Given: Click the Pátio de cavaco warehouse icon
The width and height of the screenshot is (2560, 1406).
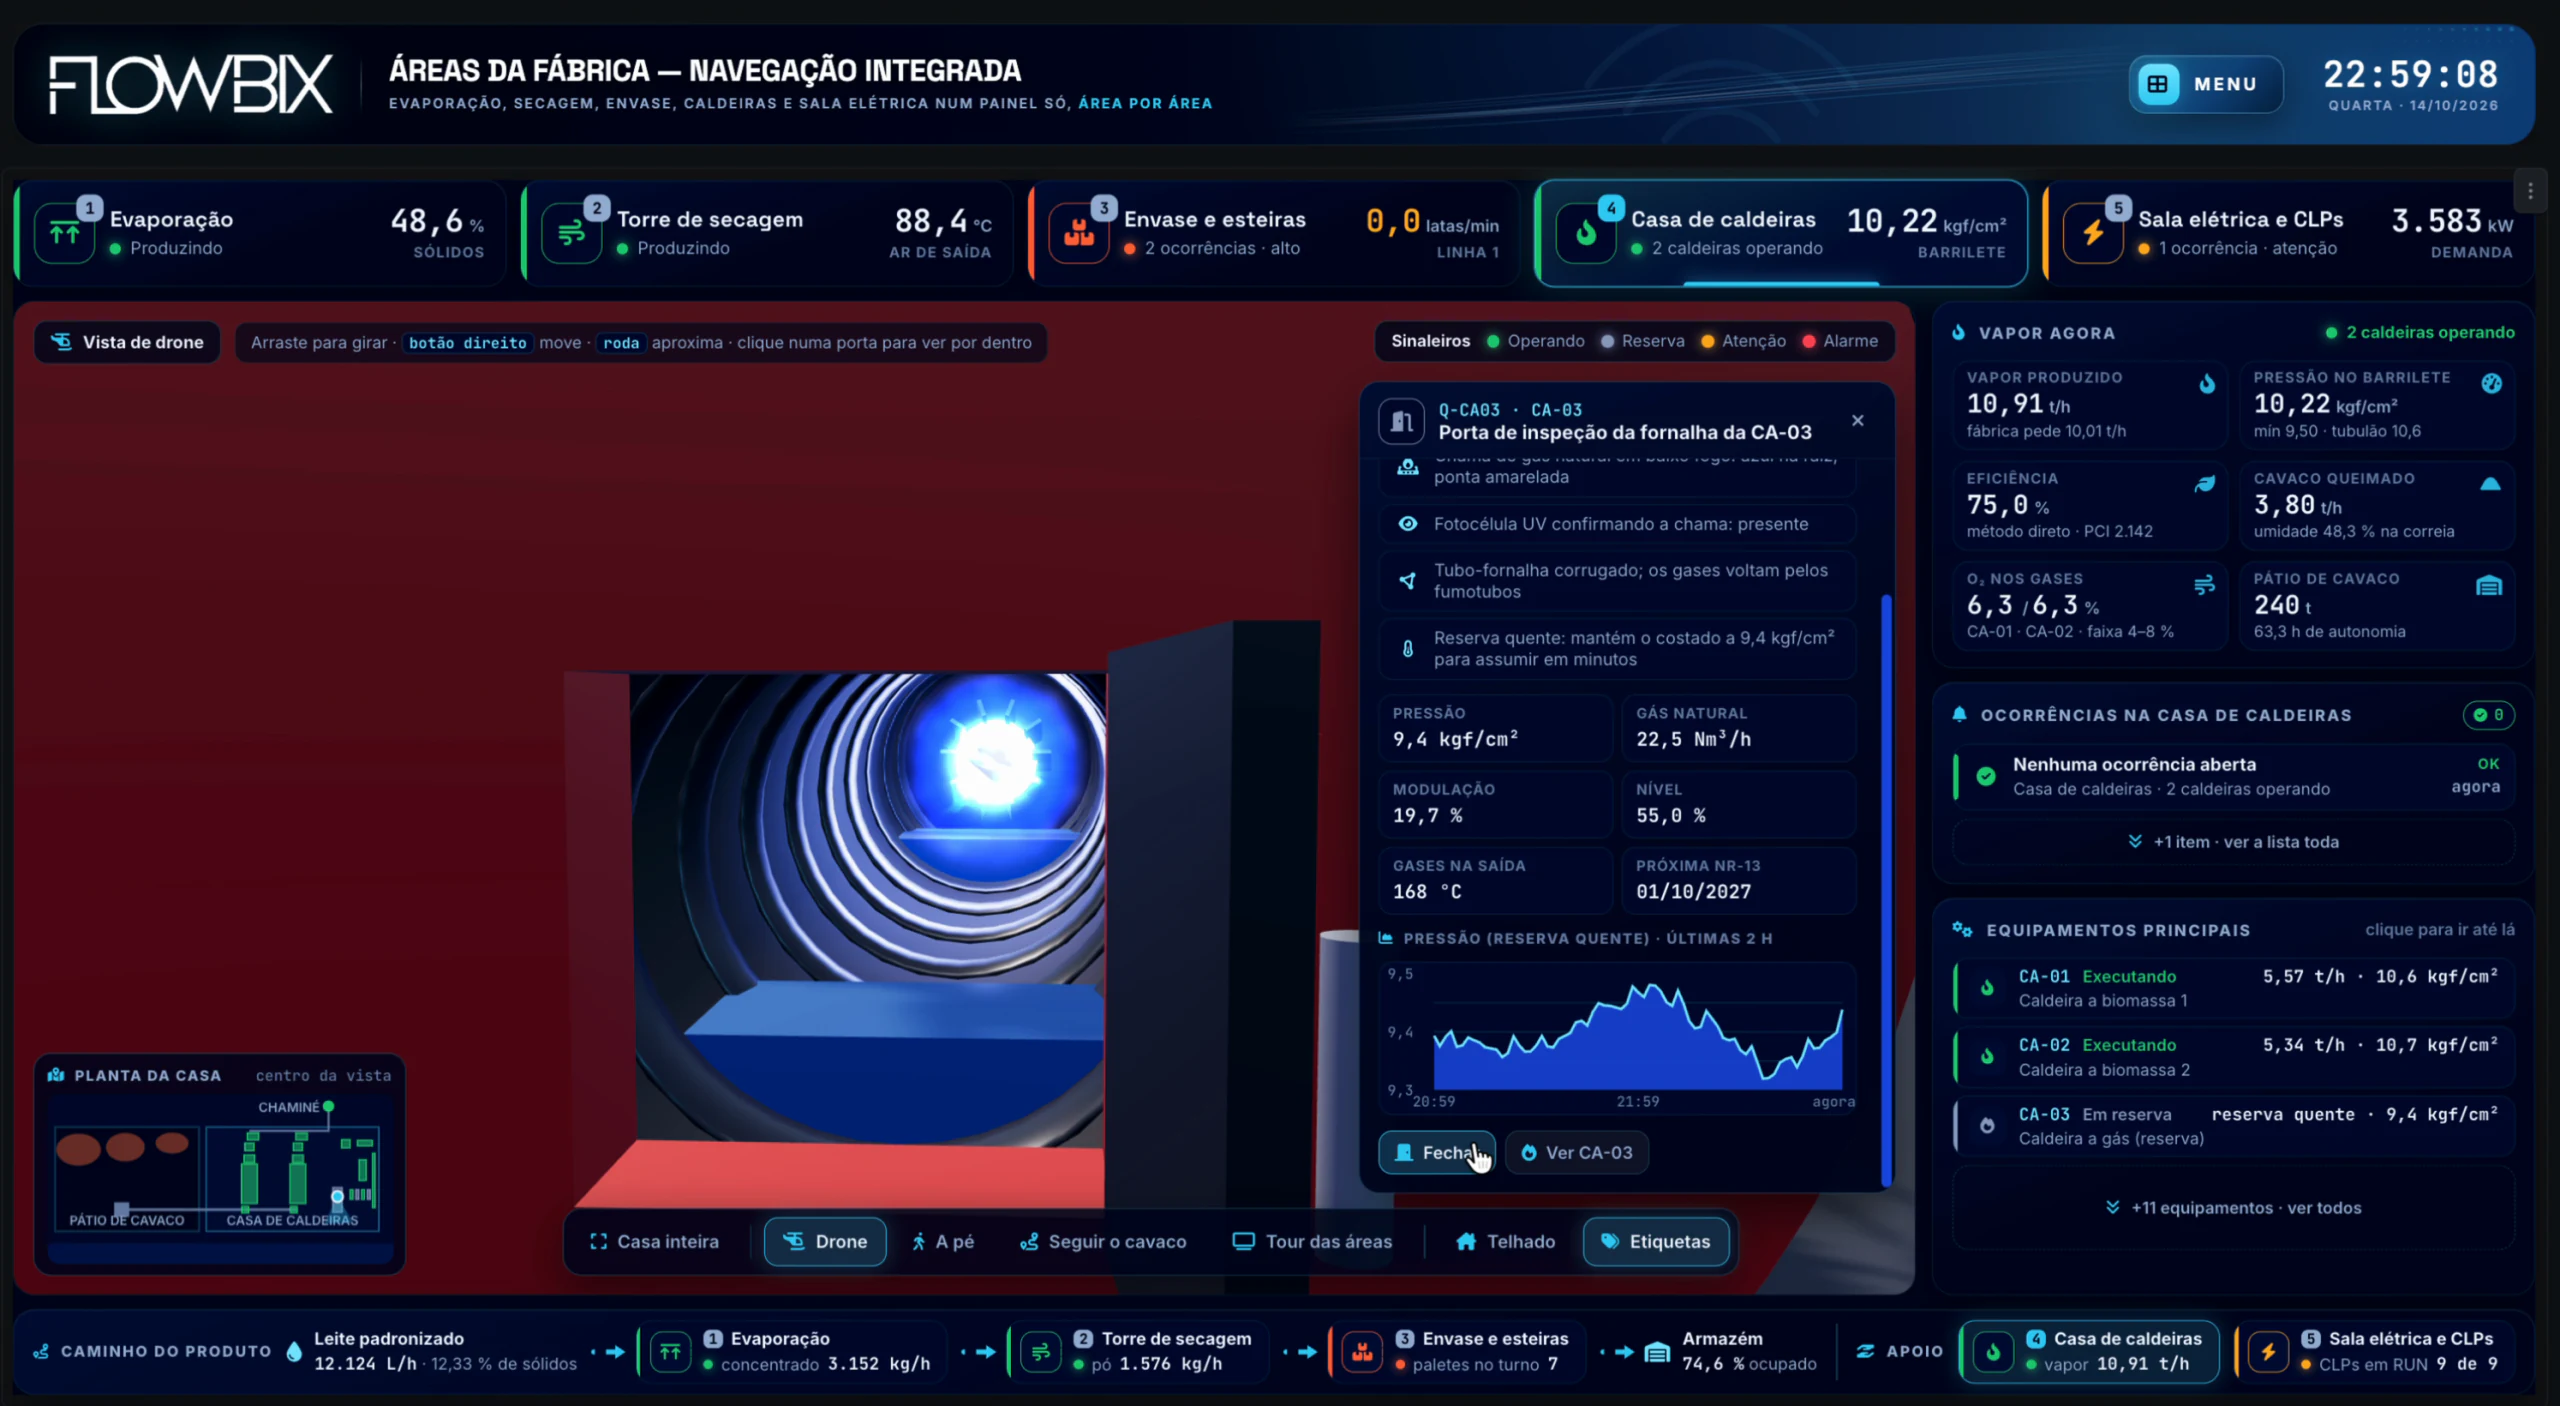Looking at the screenshot, I should pyautogui.click(x=2489, y=585).
